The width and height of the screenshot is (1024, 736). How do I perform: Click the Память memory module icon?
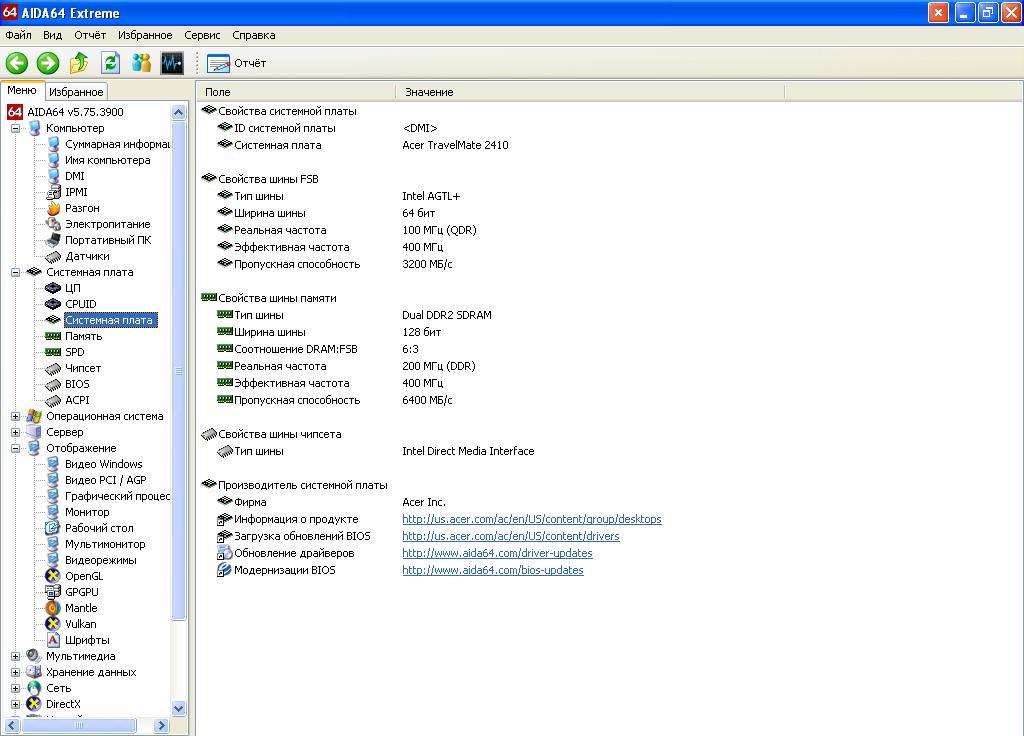[53, 336]
